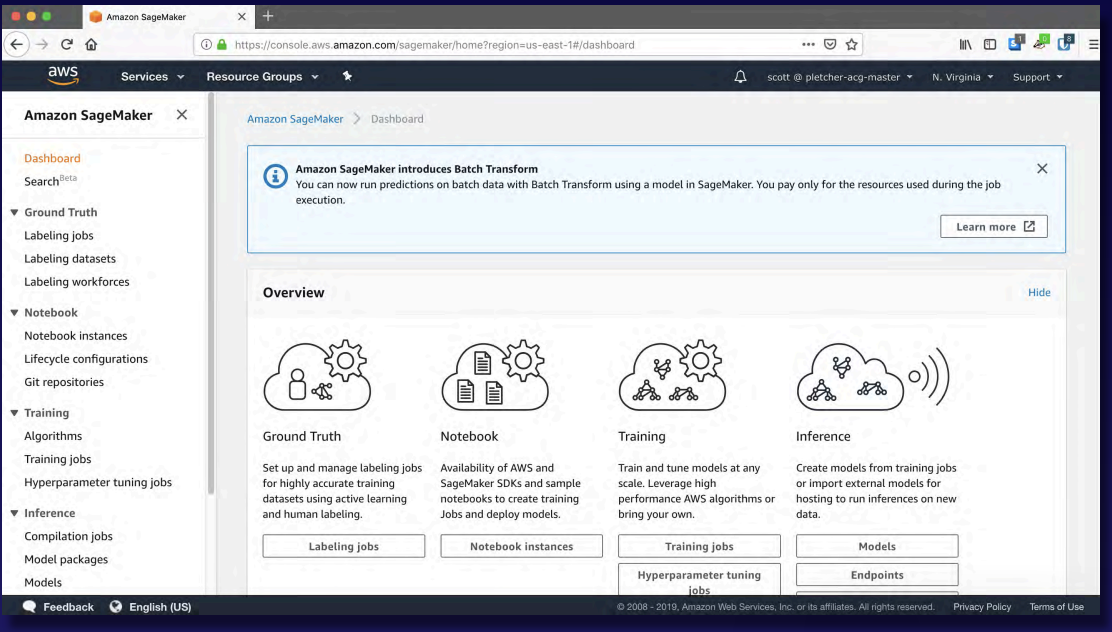Open the notifications bell icon
Viewport: 1112px width, 632px height.
[740, 77]
